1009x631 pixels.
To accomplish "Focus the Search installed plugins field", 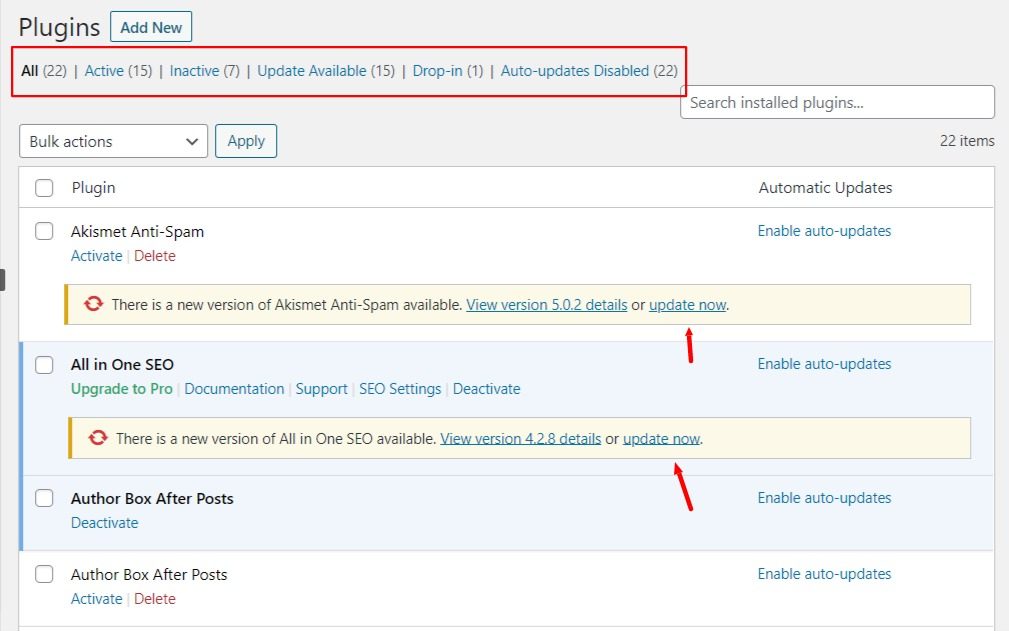I will click(x=837, y=102).
